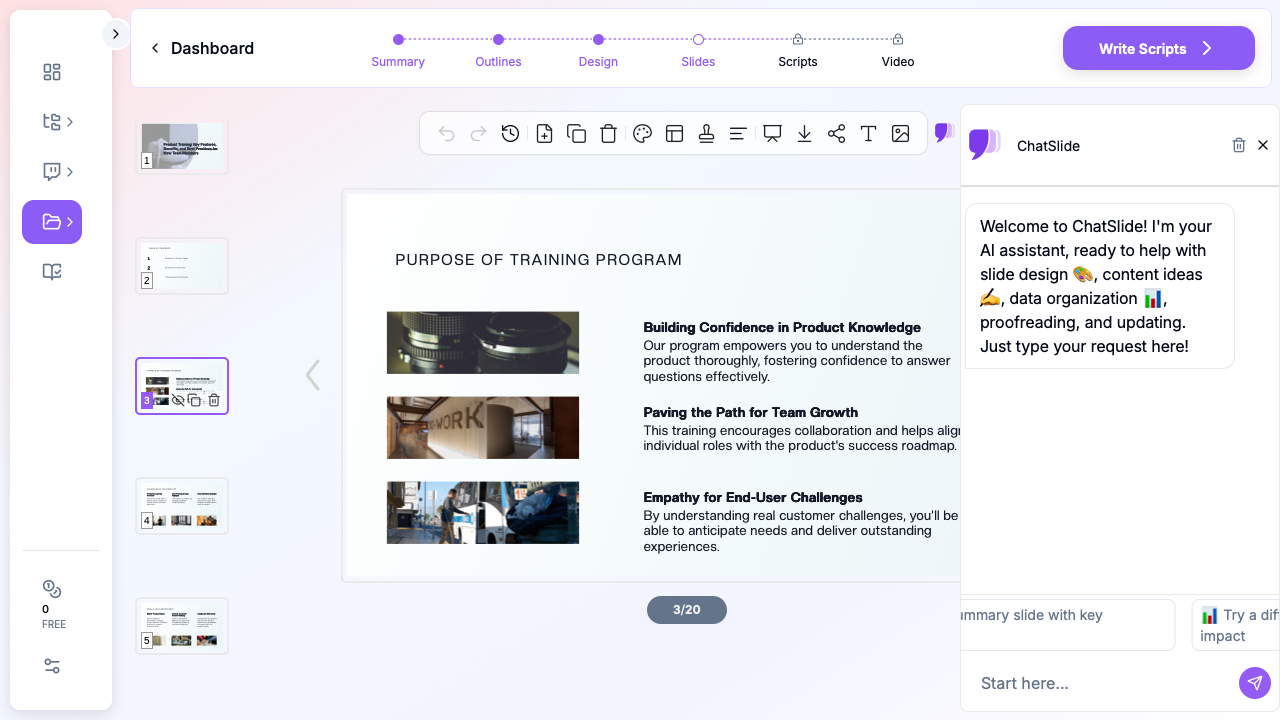Screen dimensions: 1280x720
Task: Open the color theme palette tool
Action: coord(642,133)
